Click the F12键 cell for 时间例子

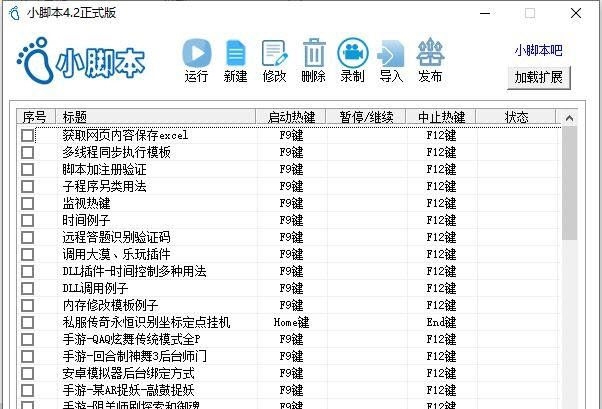coord(441,220)
